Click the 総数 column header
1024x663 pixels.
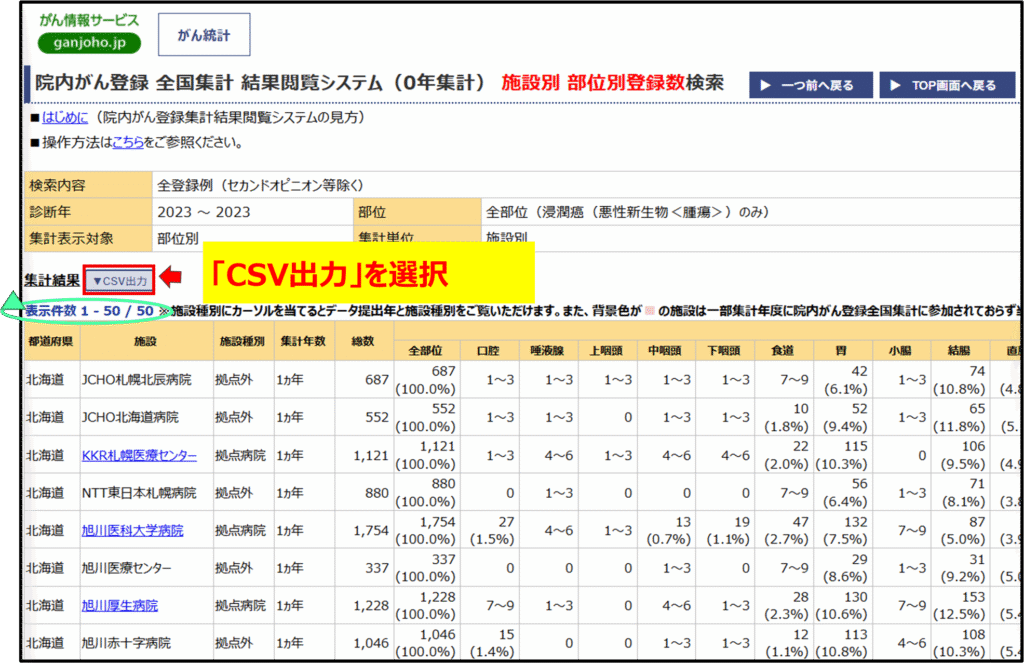[x=362, y=341]
